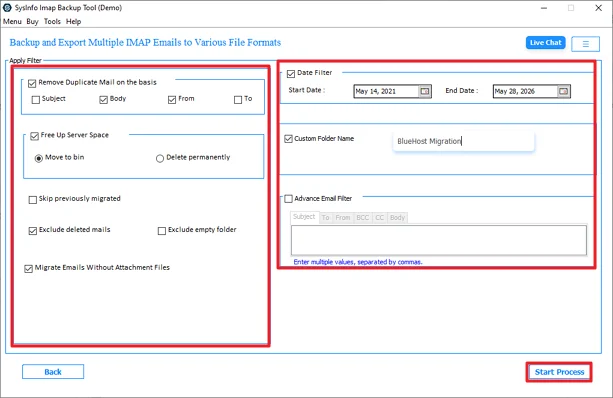Open the Help menu
613x398 pixels.
click(73, 22)
